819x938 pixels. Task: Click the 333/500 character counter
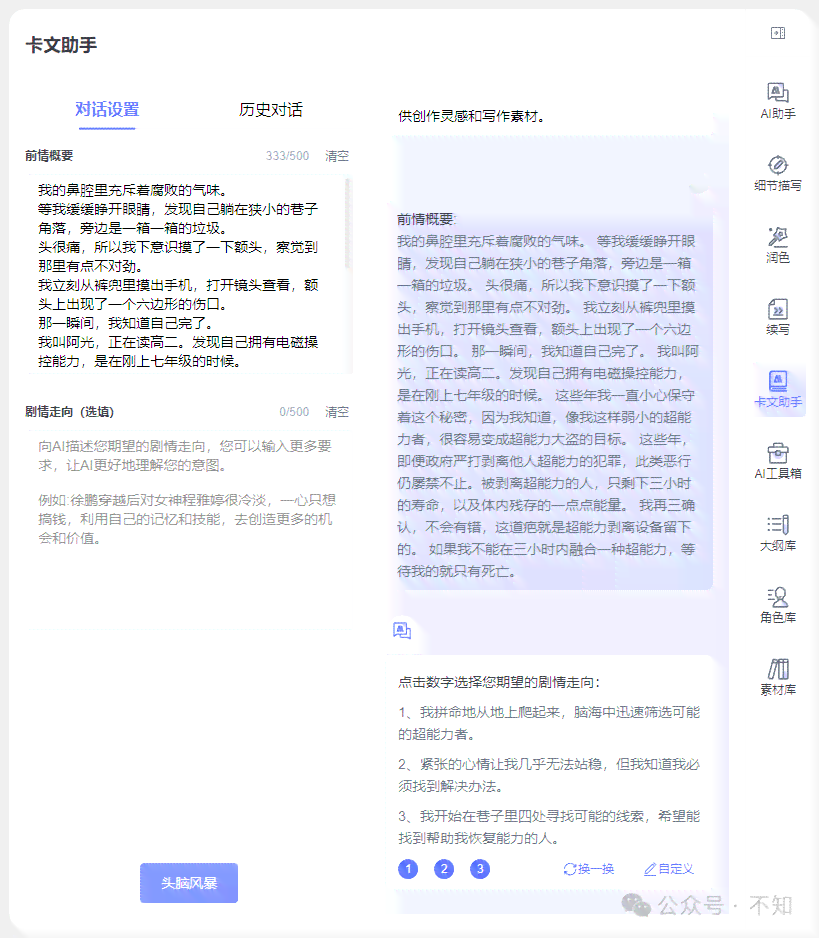click(287, 156)
